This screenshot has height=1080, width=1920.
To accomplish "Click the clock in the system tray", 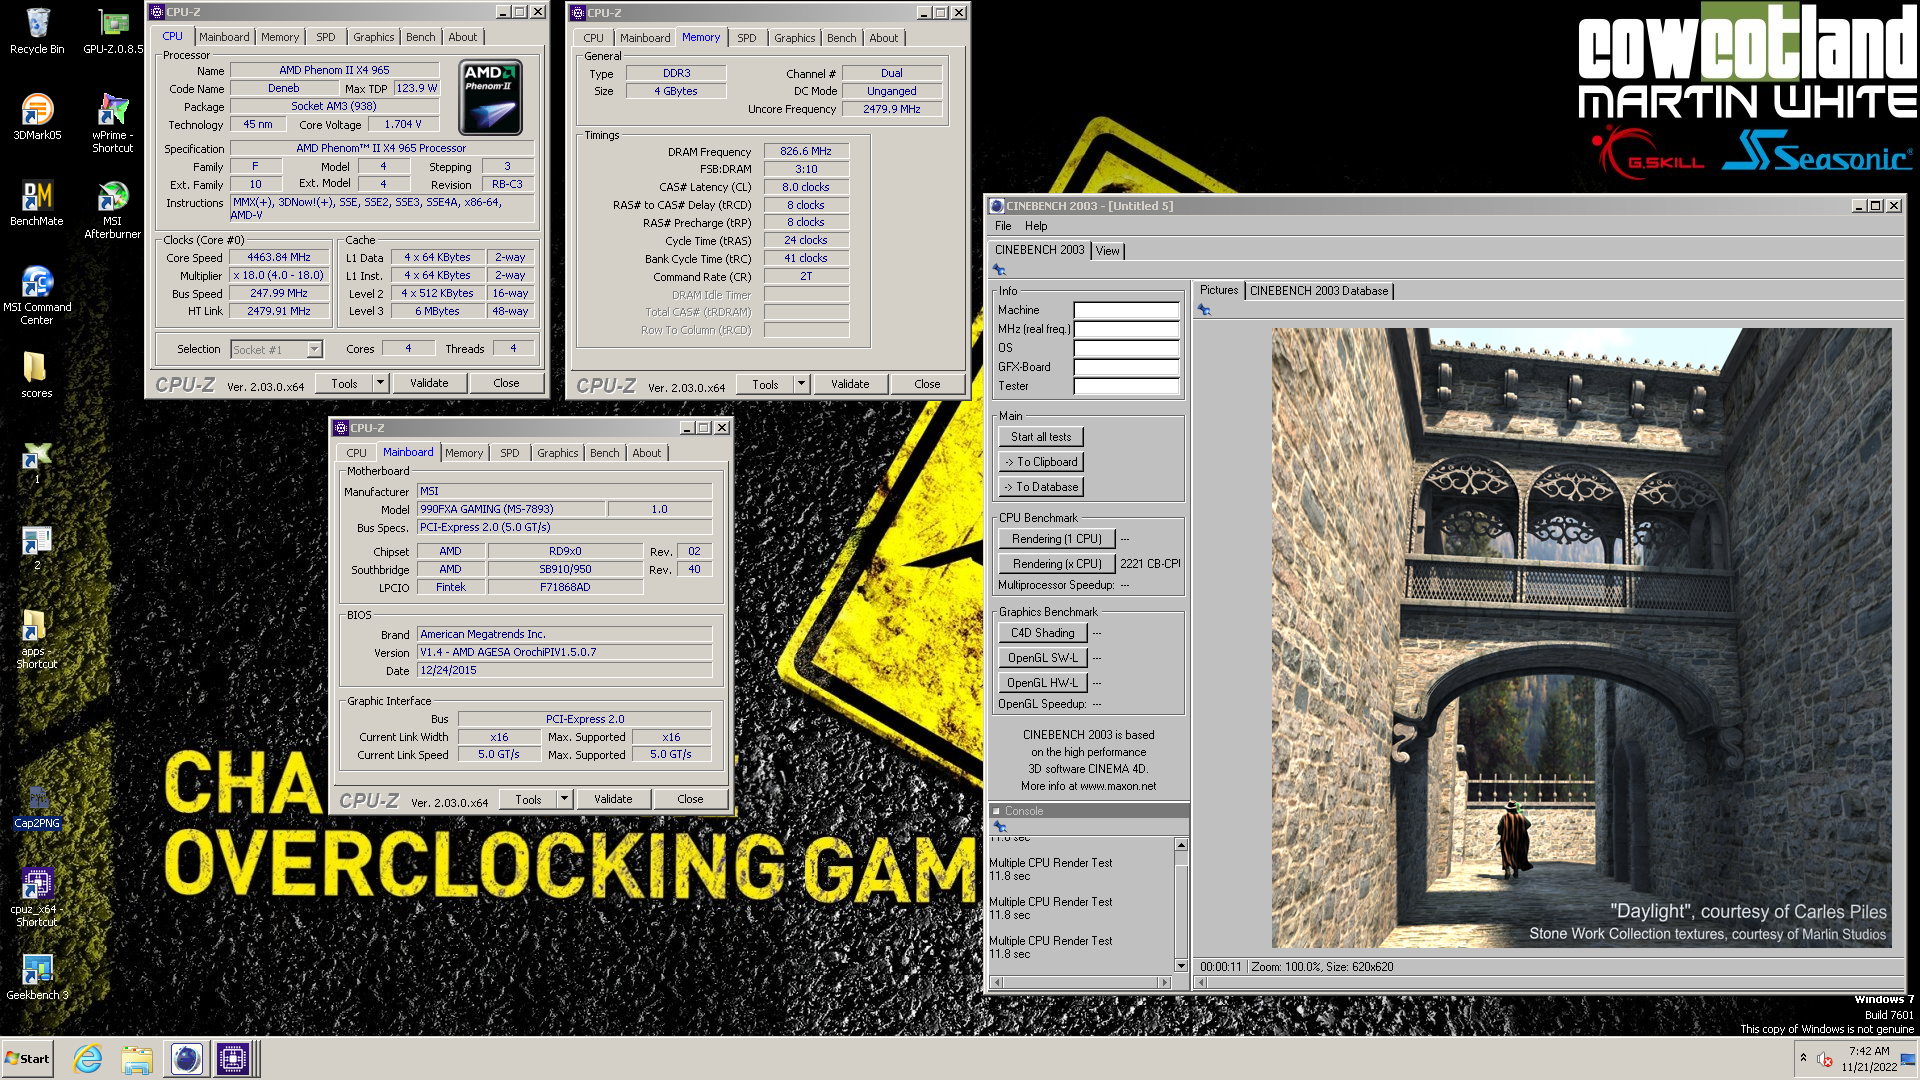I will [x=1869, y=1059].
